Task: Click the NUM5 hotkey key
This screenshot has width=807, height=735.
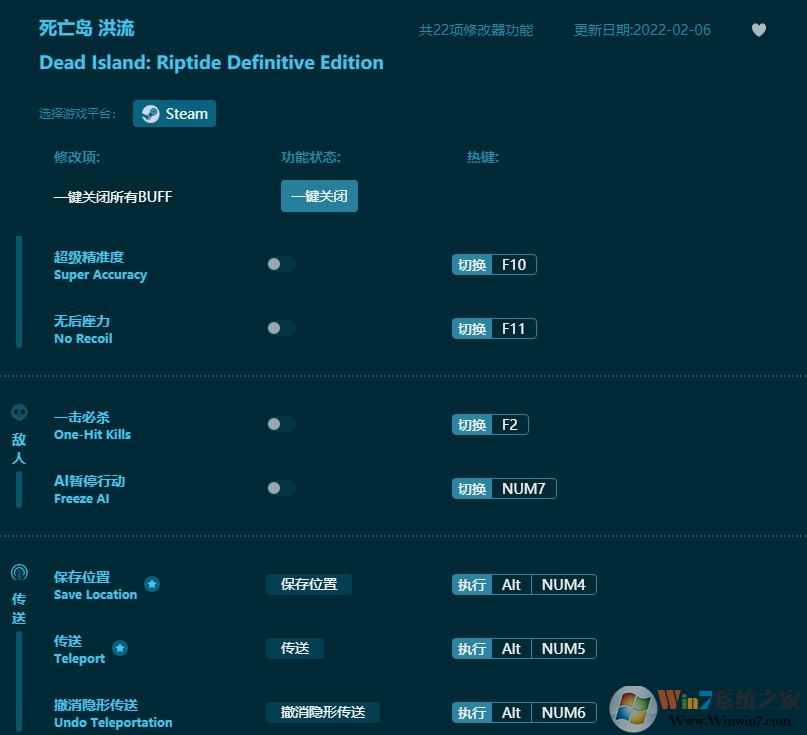Action: pos(564,649)
